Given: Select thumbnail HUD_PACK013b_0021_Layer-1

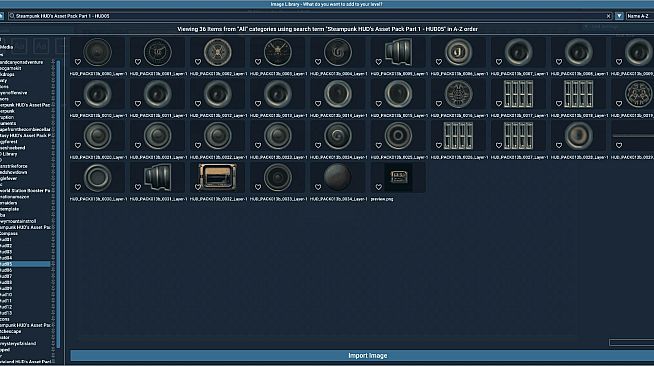Looking at the screenshot, I should click(158, 135).
